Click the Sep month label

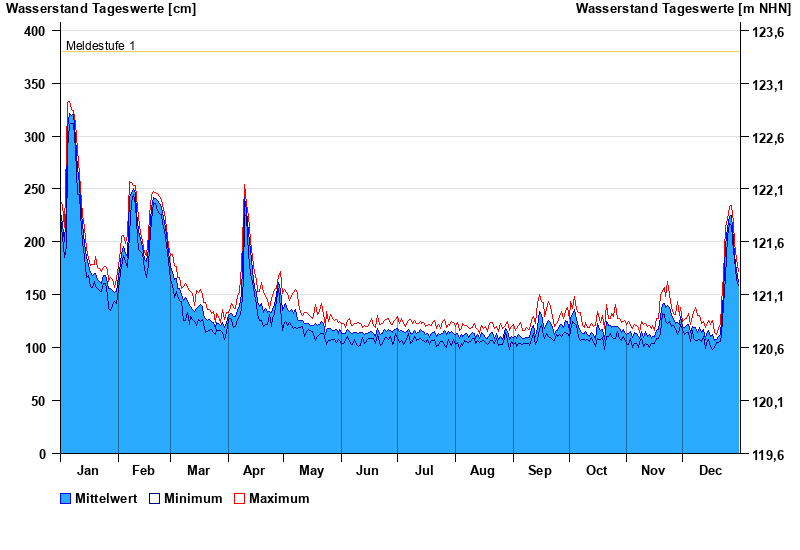point(540,471)
